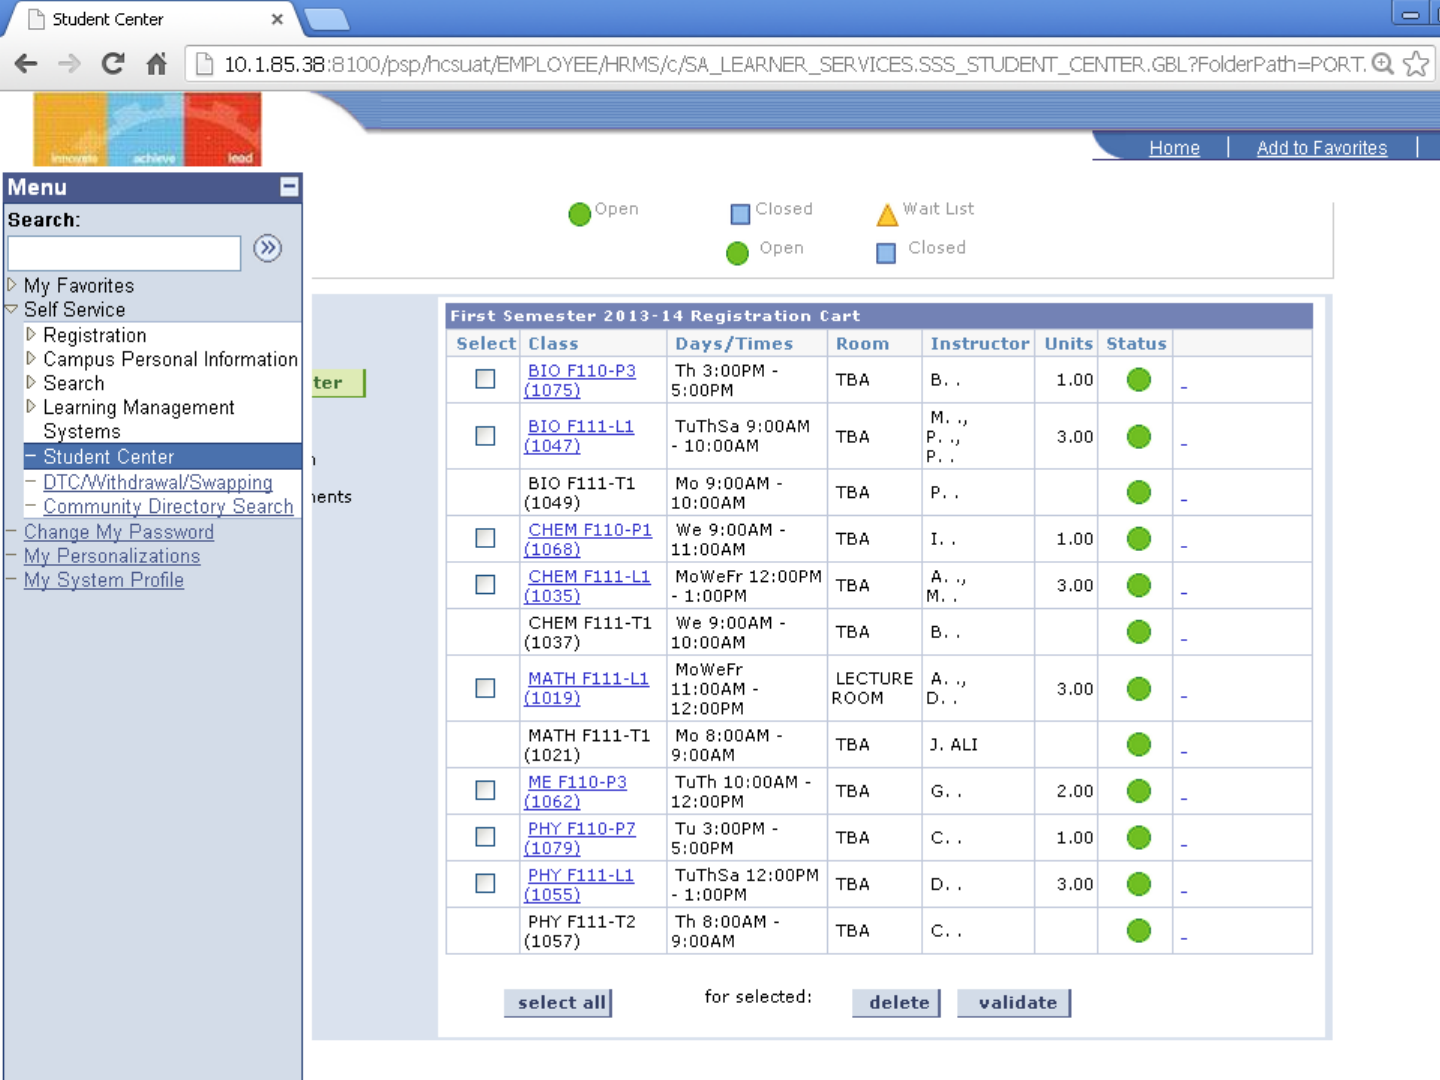The height and width of the screenshot is (1080, 1440).
Task: Reload the page with refresh icon
Action: pos(113,64)
